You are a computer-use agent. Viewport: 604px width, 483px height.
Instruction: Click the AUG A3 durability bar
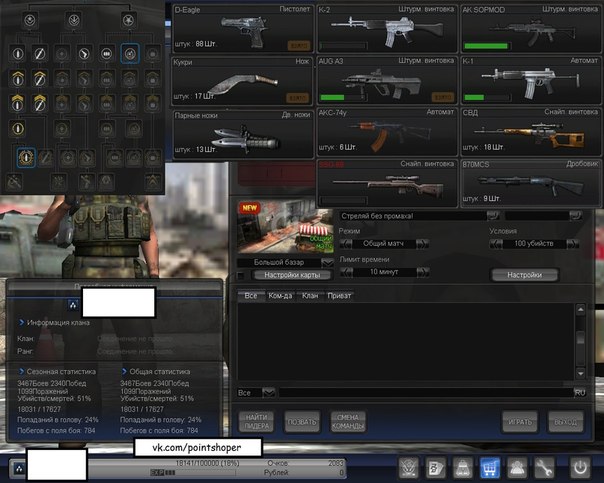(342, 97)
